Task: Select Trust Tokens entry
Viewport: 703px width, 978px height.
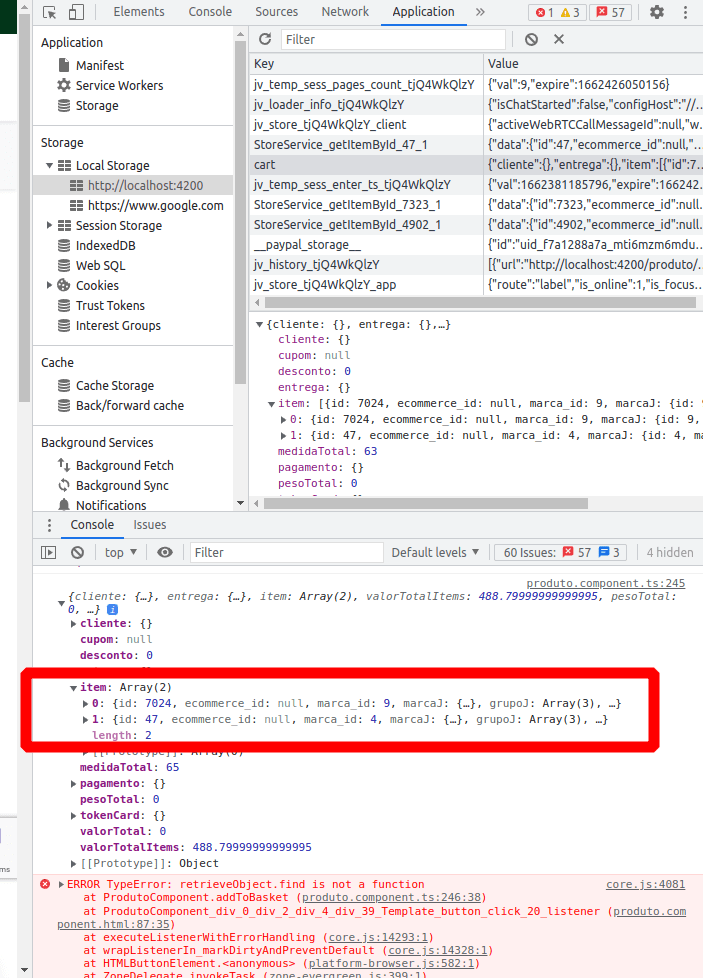Action: [x=110, y=306]
